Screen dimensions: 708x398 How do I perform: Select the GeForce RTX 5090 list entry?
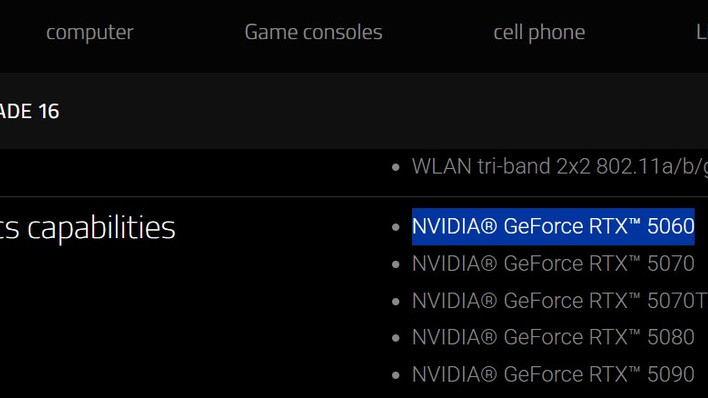tap(553, 374)
